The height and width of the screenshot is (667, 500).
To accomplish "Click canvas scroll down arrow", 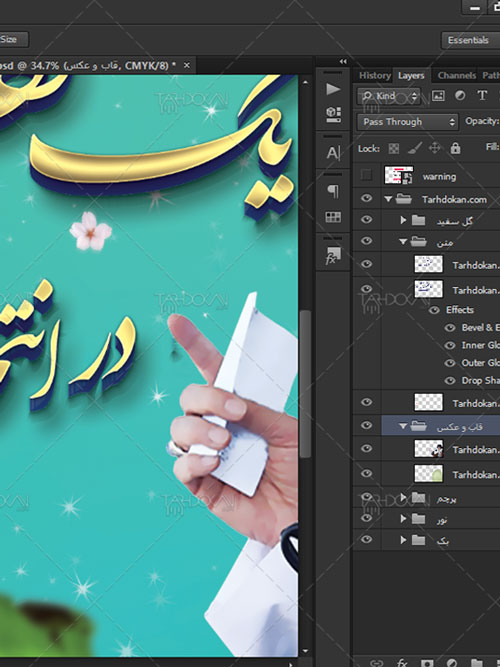I will tap(305, 651).
